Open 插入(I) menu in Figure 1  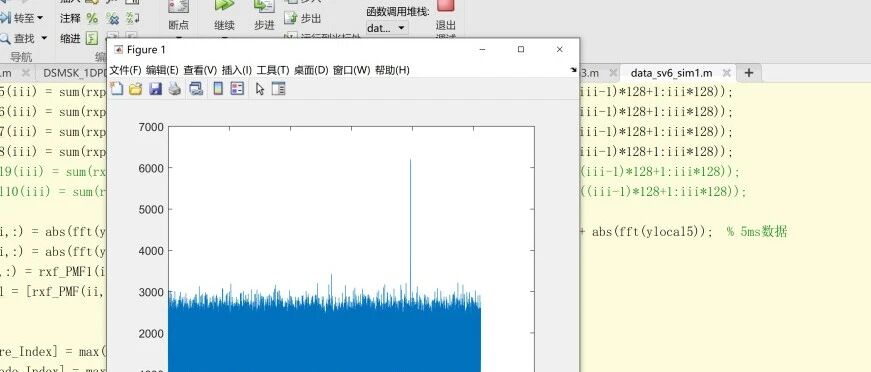click(237, 70)
